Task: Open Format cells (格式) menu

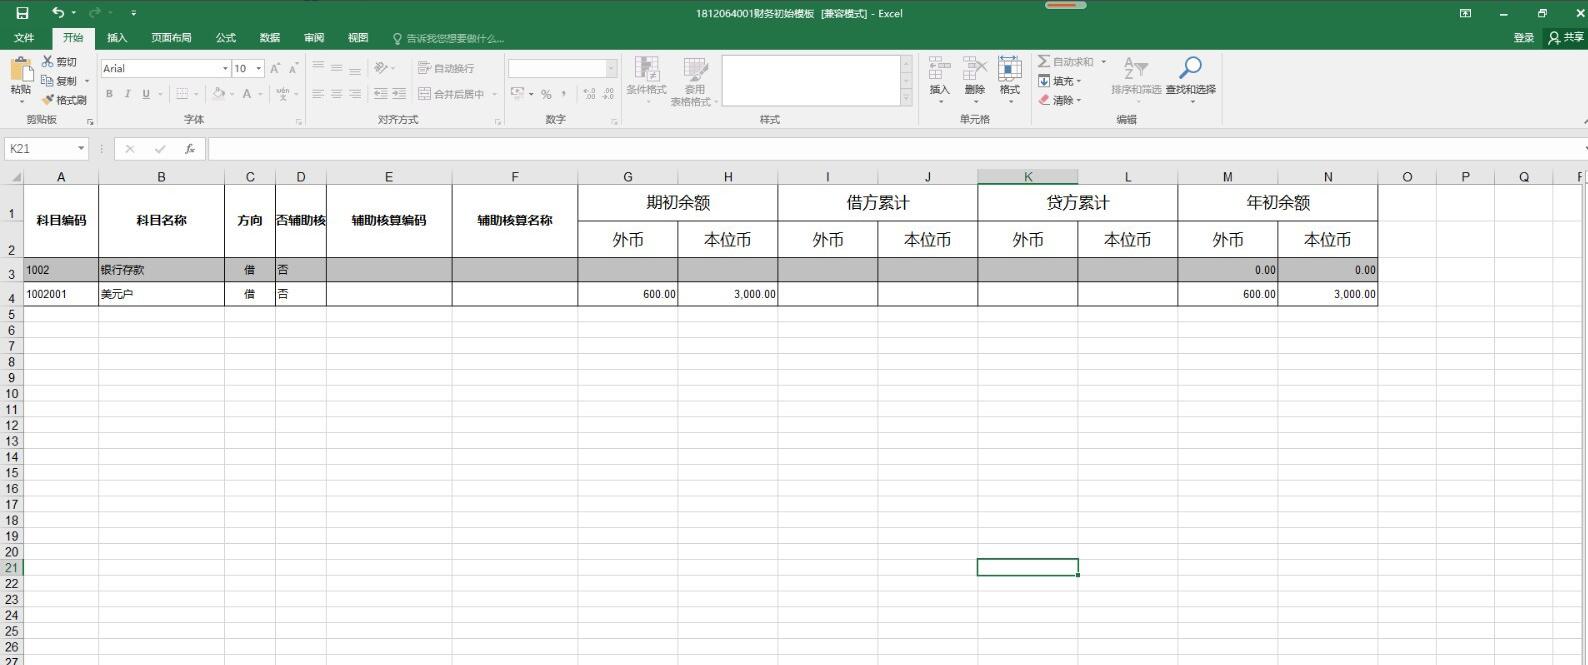Action: tap(1010, 79)
